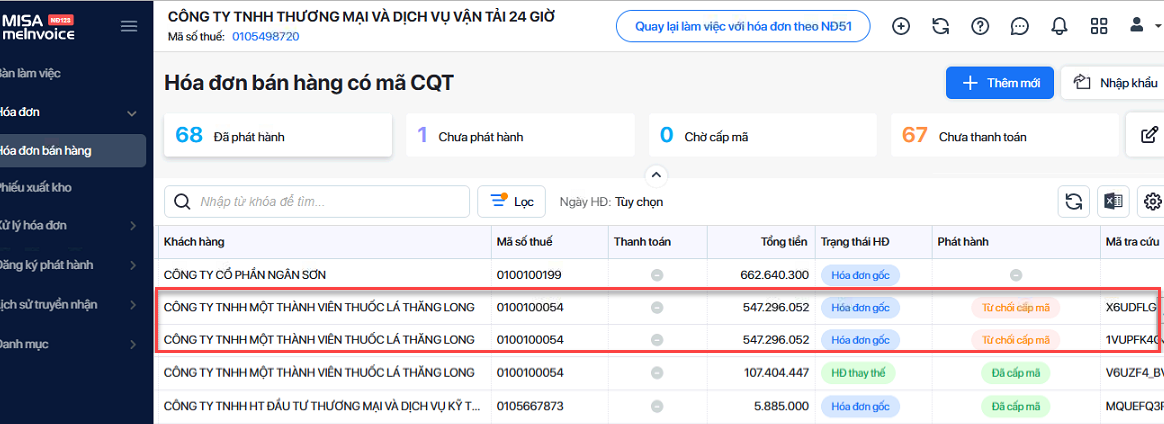The height and width of the screenshot is (424, 1164).
Task: Click amount 662.640.300
Action: pos(774,275)
